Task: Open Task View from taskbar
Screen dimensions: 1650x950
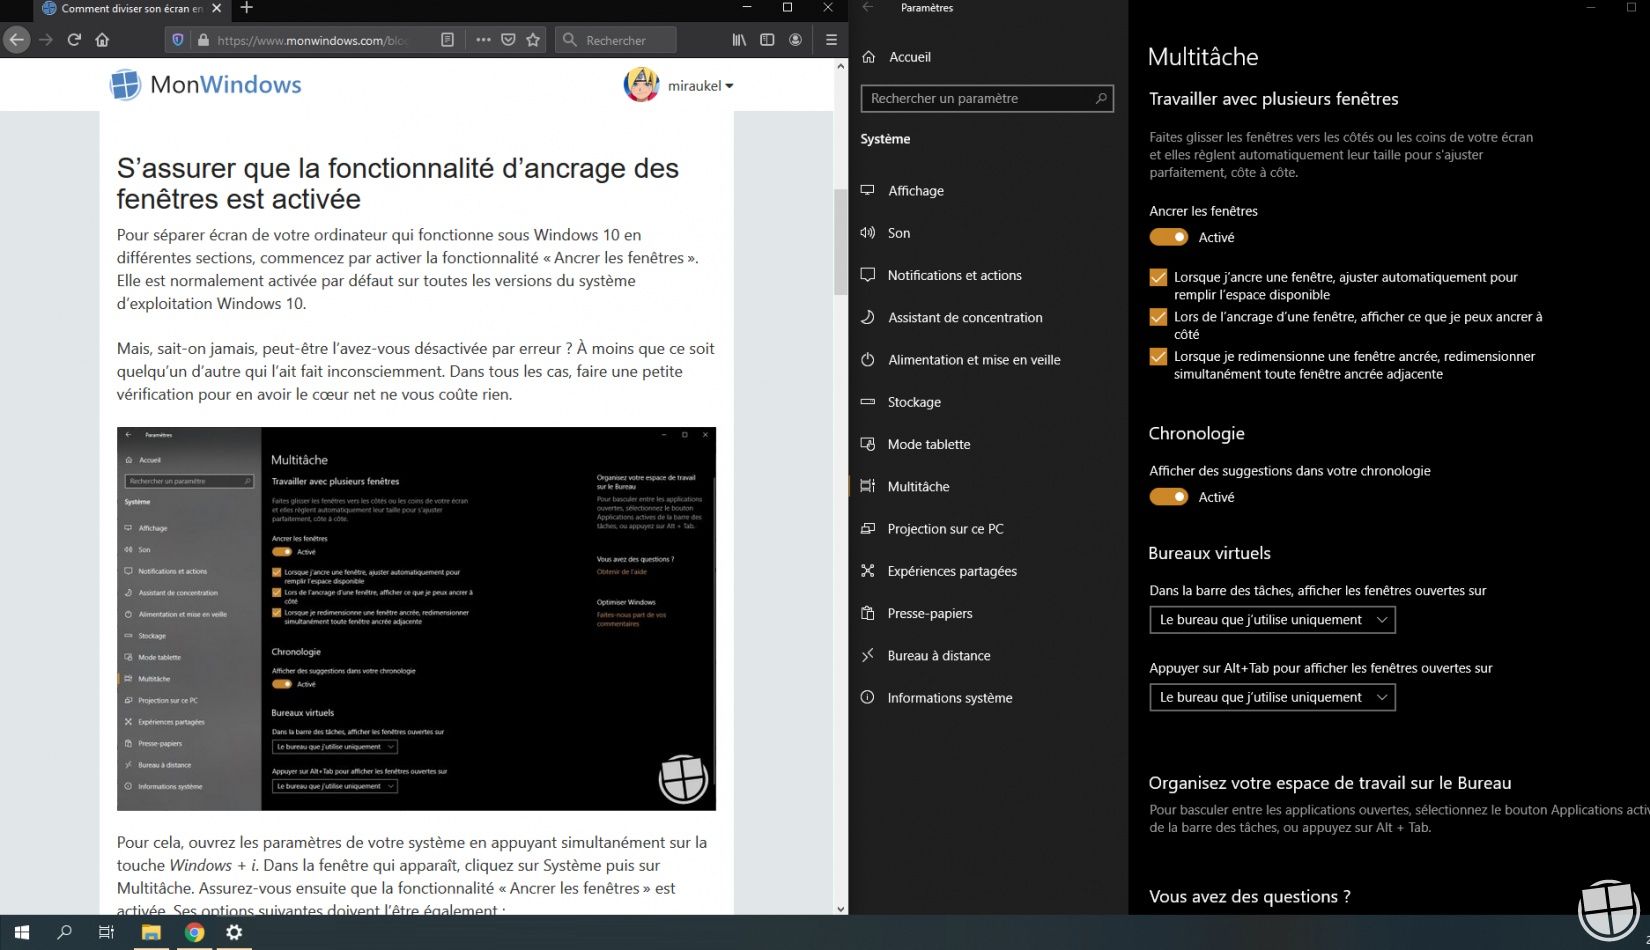Action: [x=106, y=932]
